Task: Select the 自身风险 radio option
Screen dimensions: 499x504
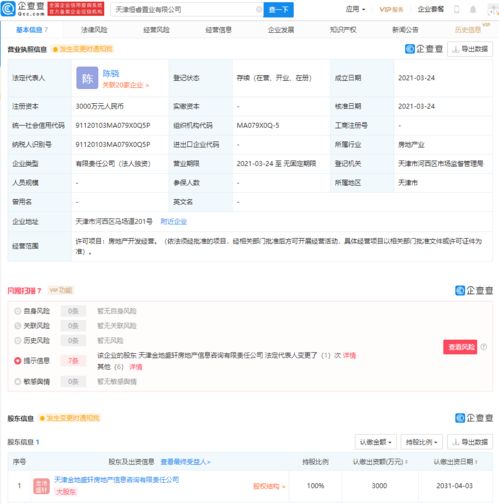Action: pos(18,311)
